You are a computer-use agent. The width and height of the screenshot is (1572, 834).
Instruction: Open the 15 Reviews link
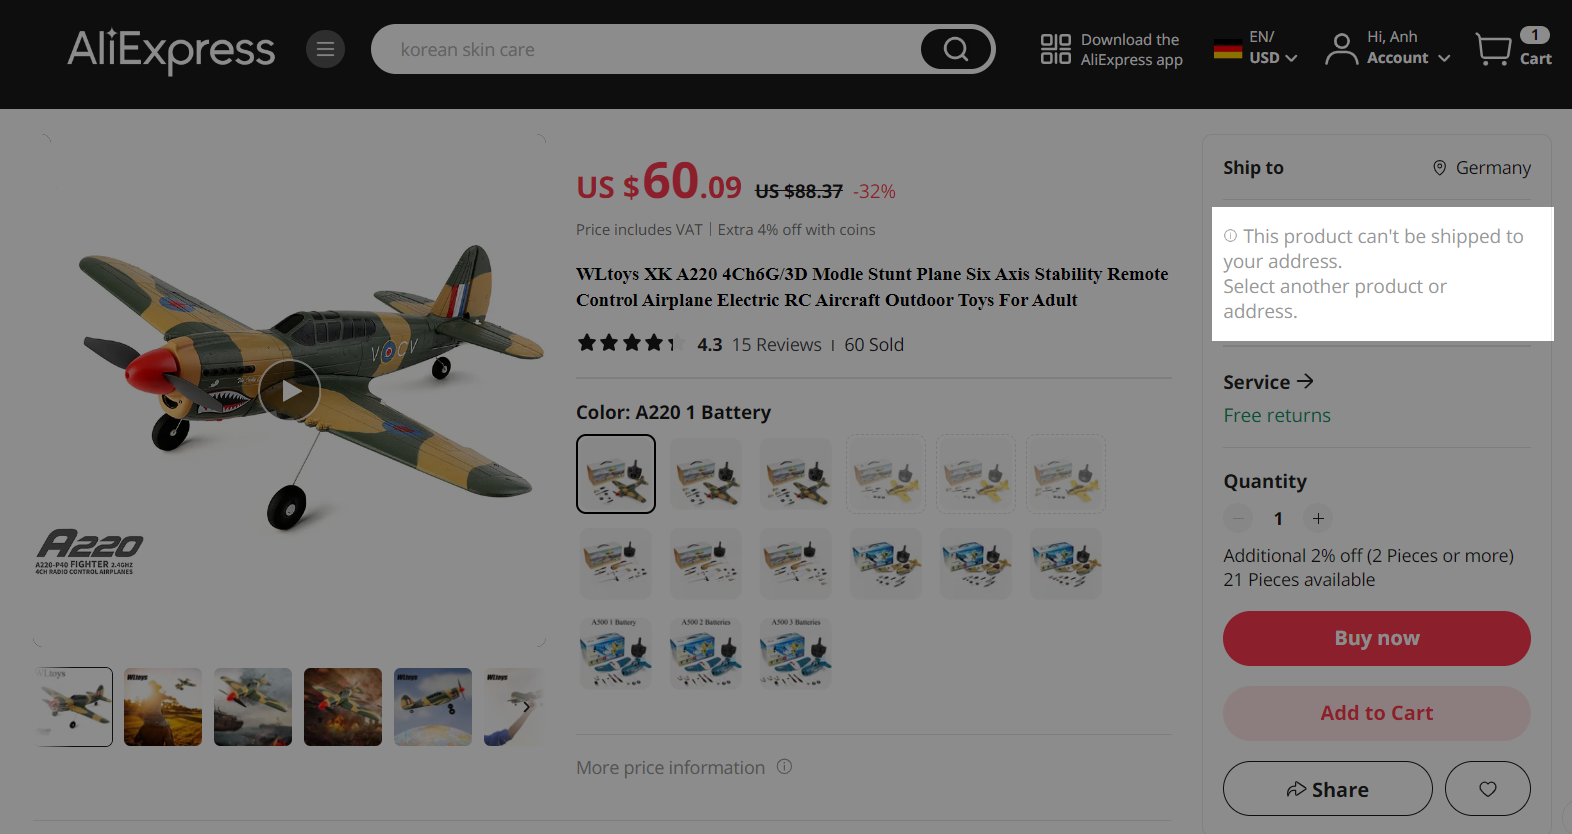click(776, 345)
